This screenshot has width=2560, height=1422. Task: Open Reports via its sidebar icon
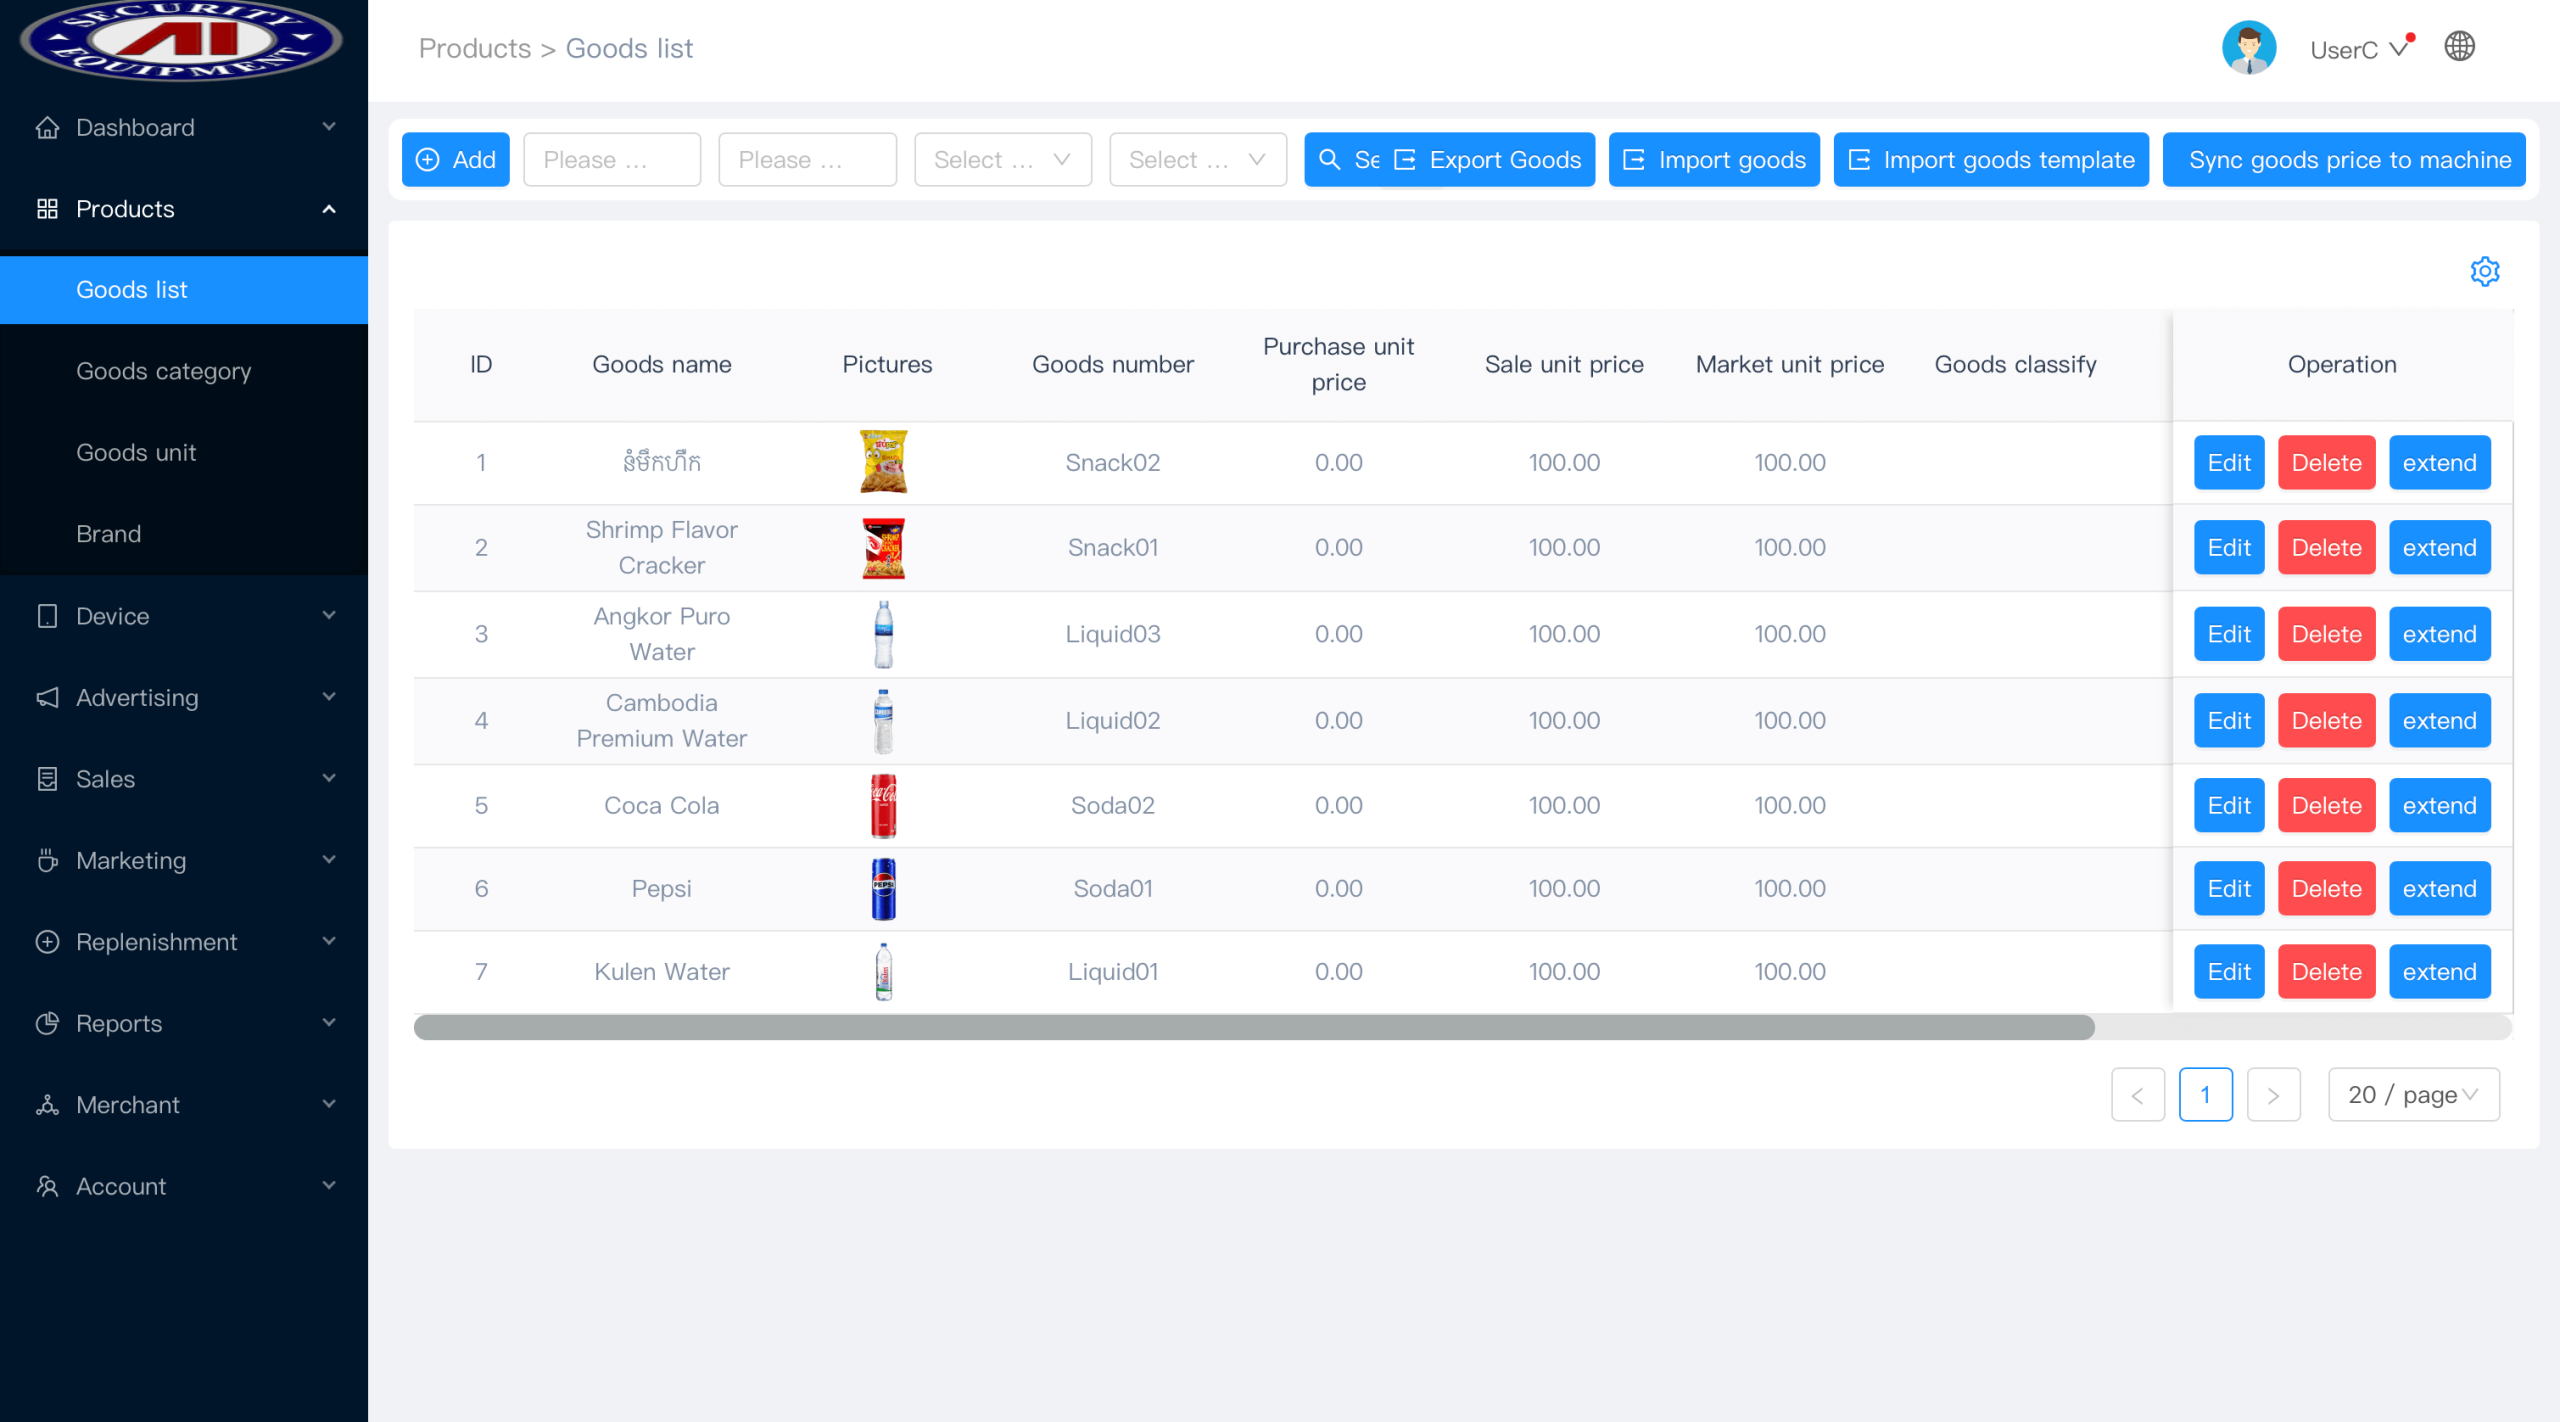47,1023
